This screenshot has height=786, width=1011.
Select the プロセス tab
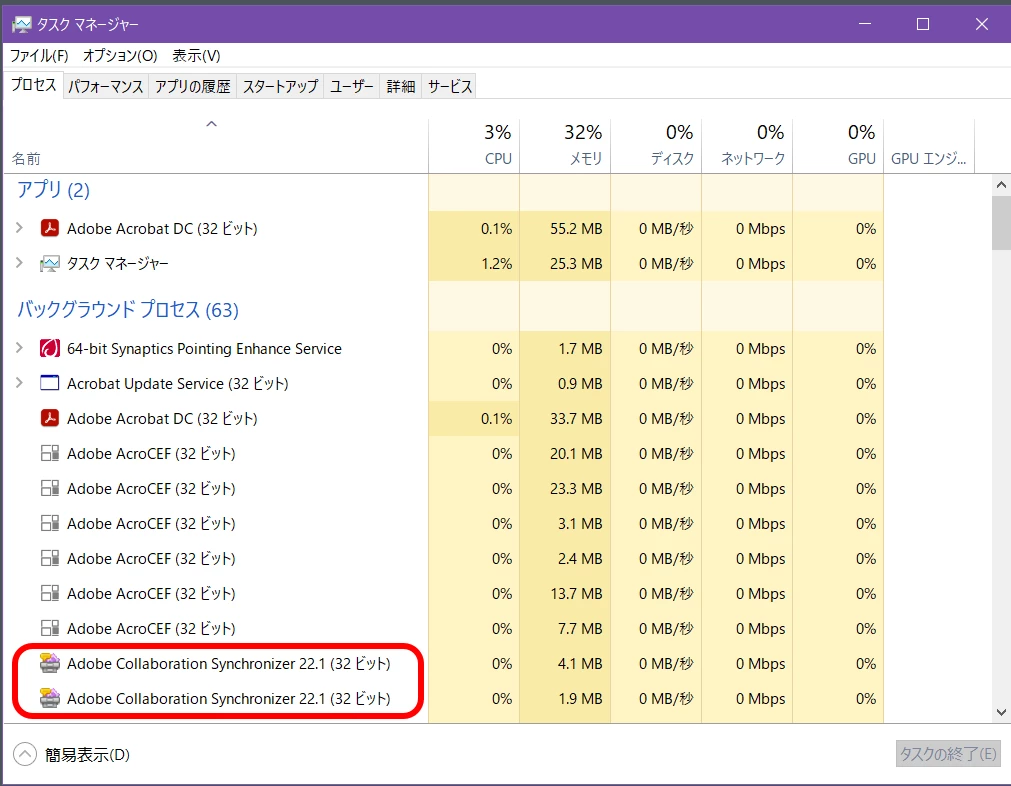34,85
